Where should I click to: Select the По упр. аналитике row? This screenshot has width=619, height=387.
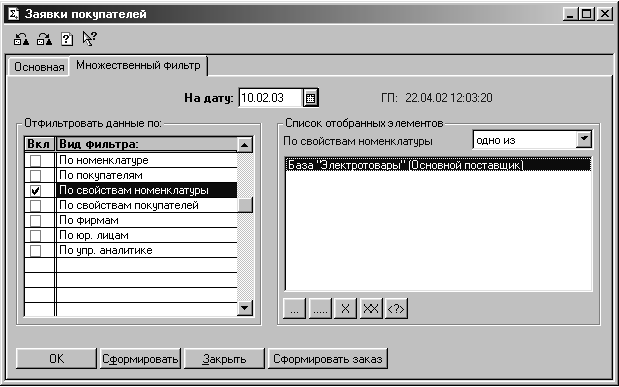[x=147, y=250]
